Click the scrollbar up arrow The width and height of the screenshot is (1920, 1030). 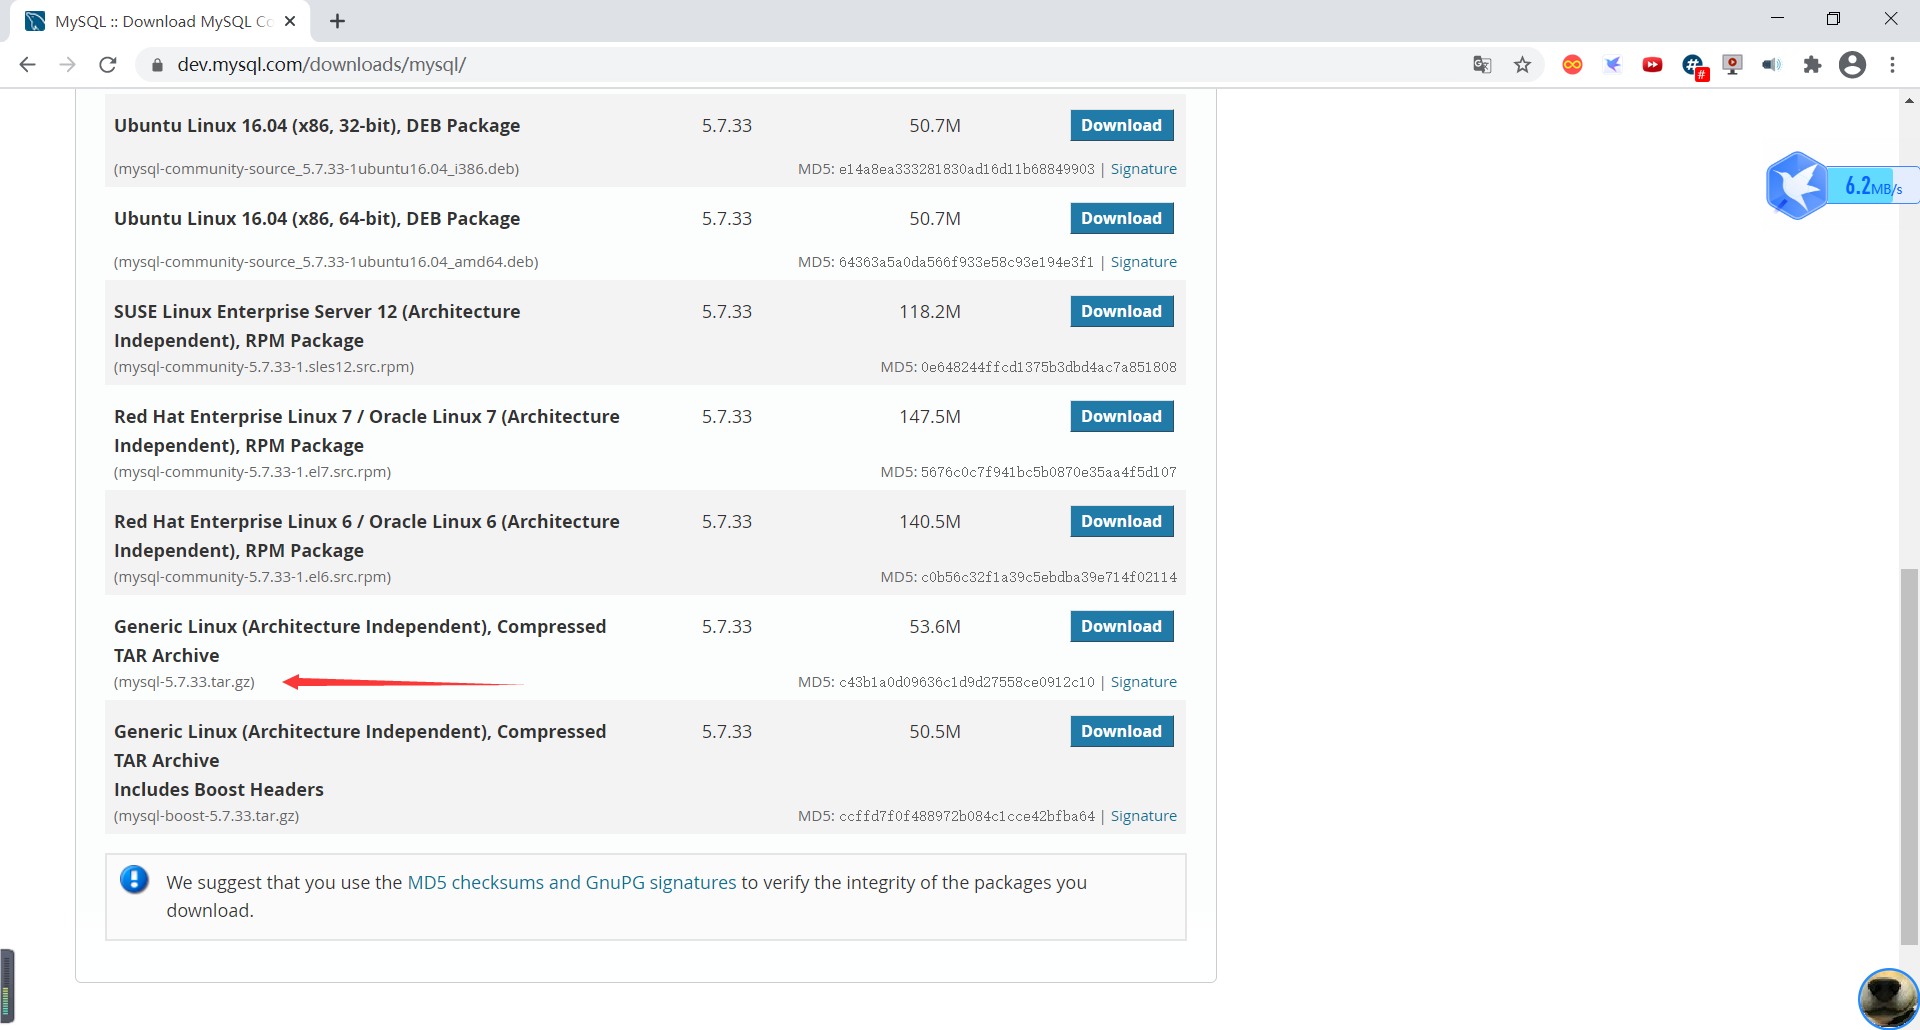click(x=1909, y=100)
